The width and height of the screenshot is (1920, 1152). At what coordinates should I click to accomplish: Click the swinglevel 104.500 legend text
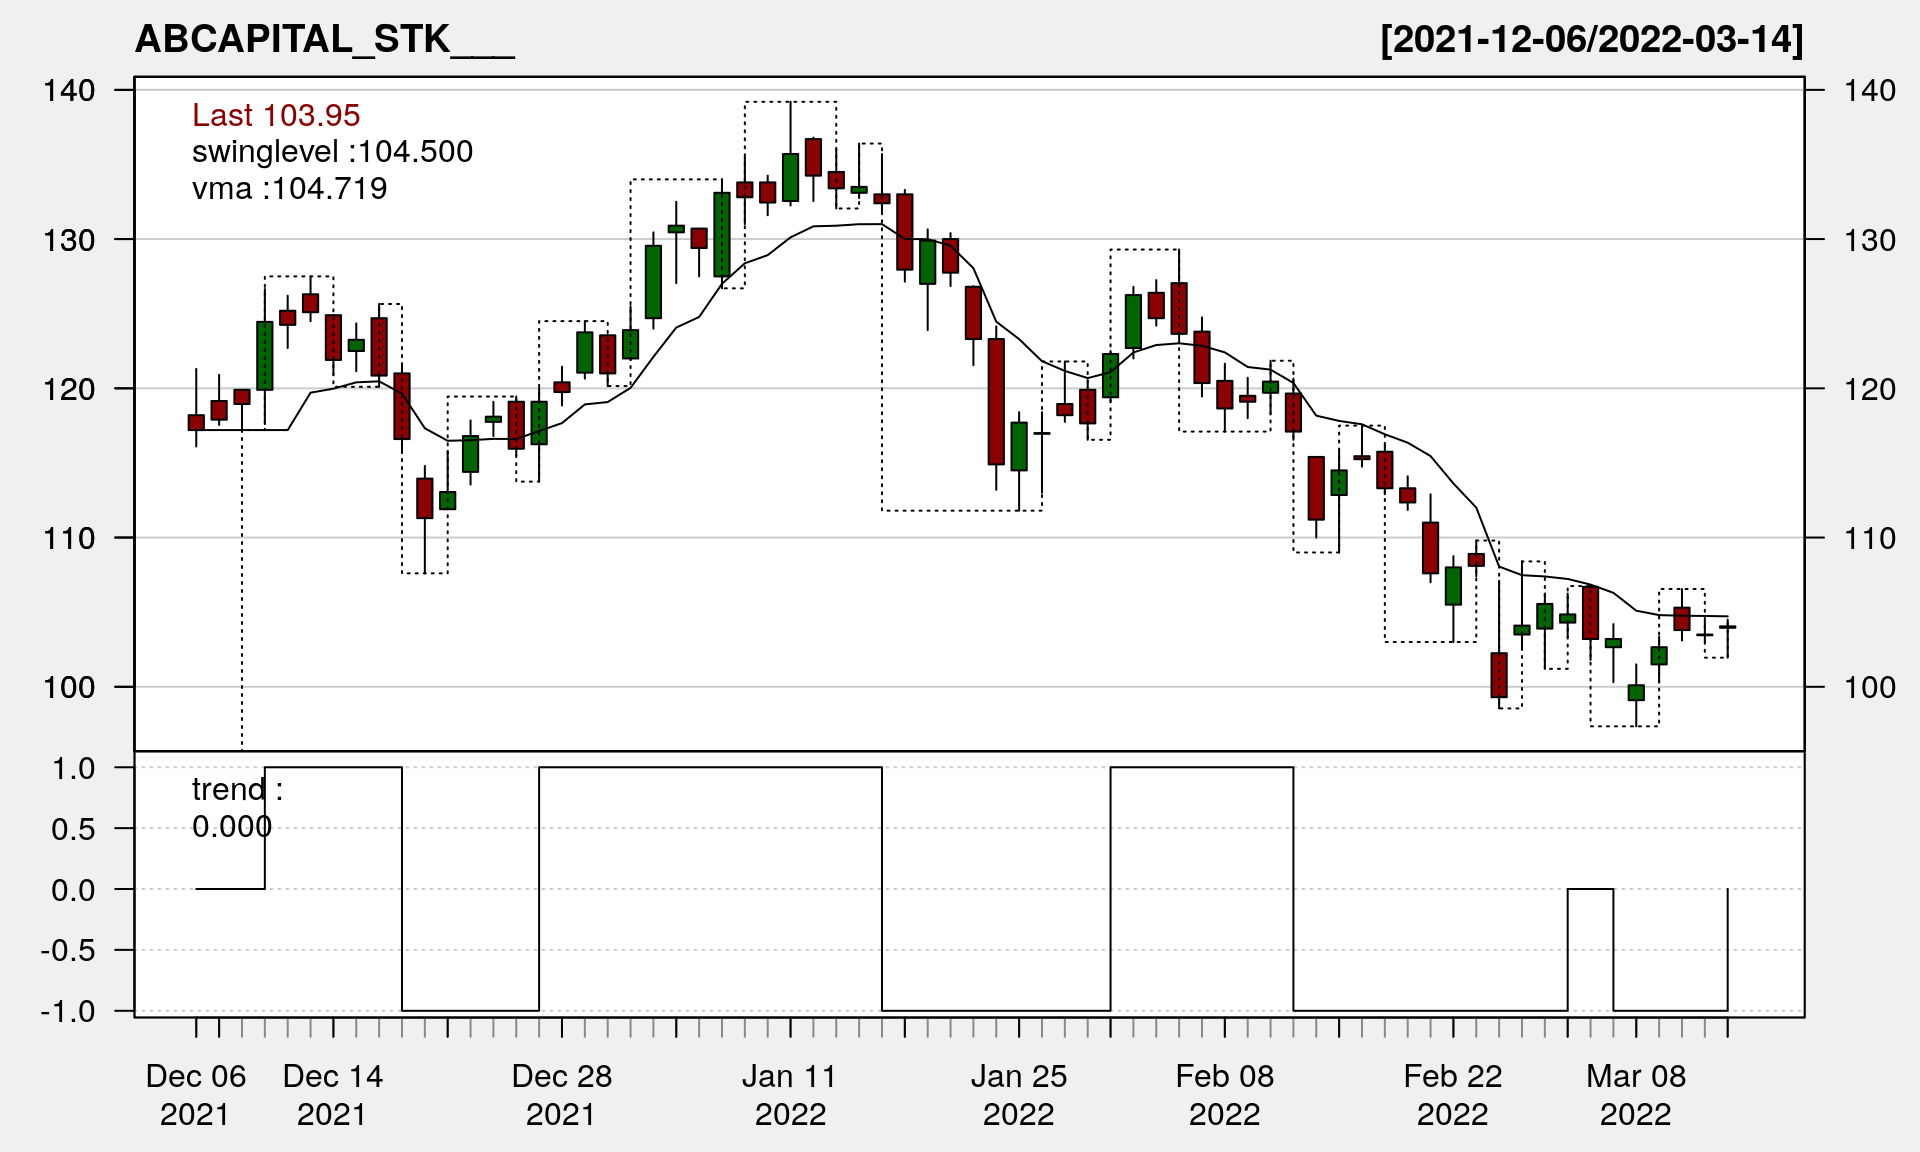click(332, 152)
